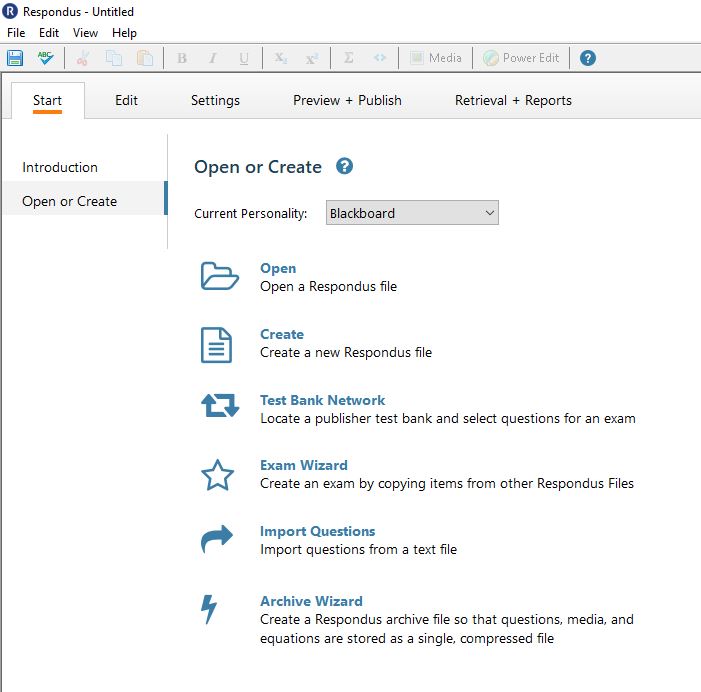This screenshot has height=692, width=701.
Task: Click the Exam Wizard star icon
Action: point(217,475)
